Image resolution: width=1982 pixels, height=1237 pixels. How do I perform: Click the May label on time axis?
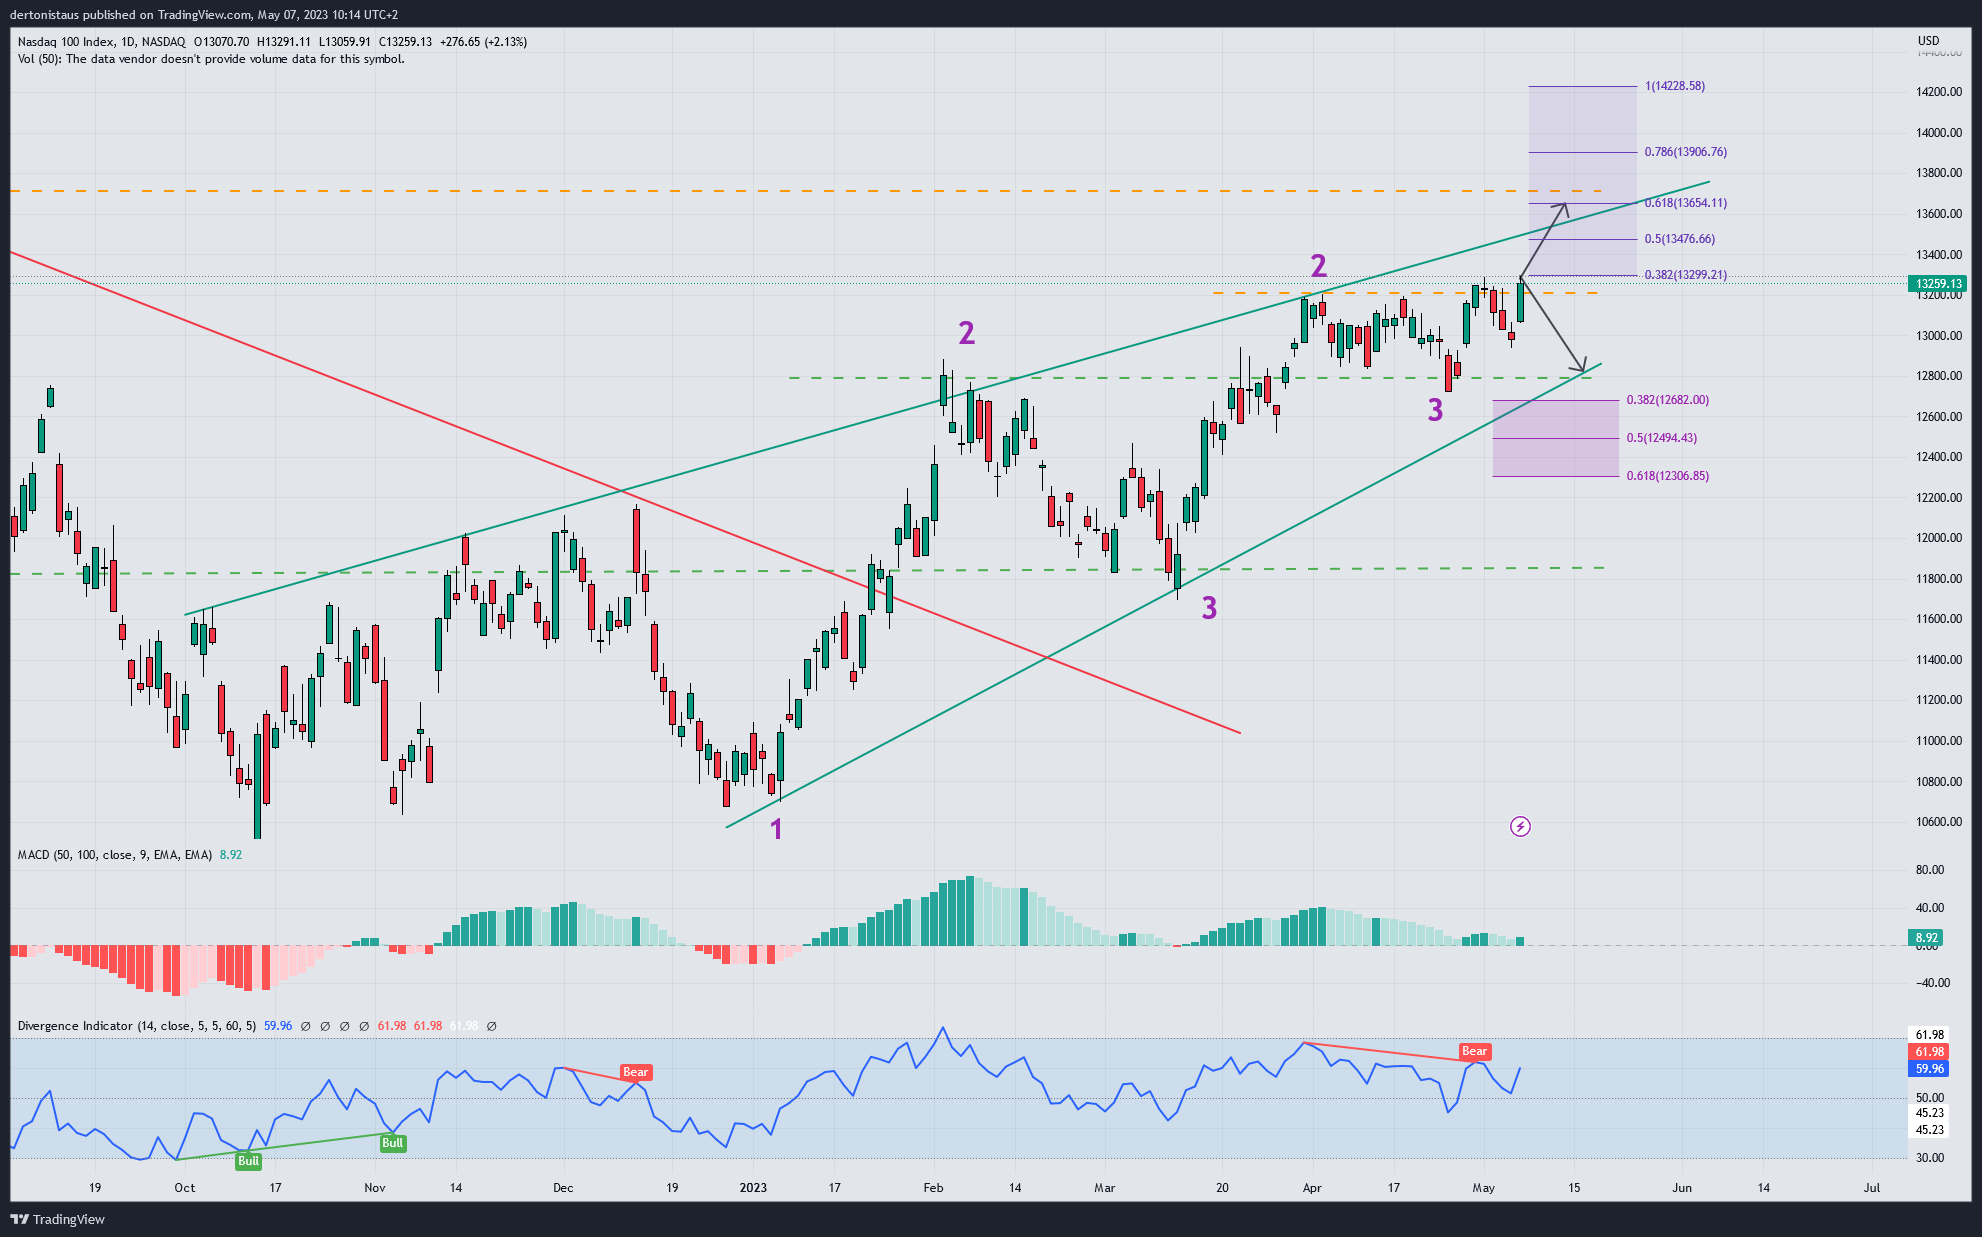[1484, 1188]
